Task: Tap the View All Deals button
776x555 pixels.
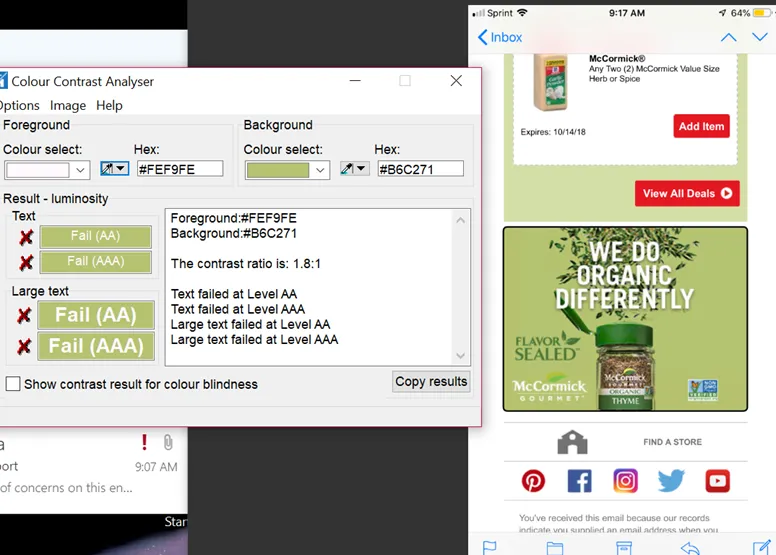Action: tap(687, 194)
